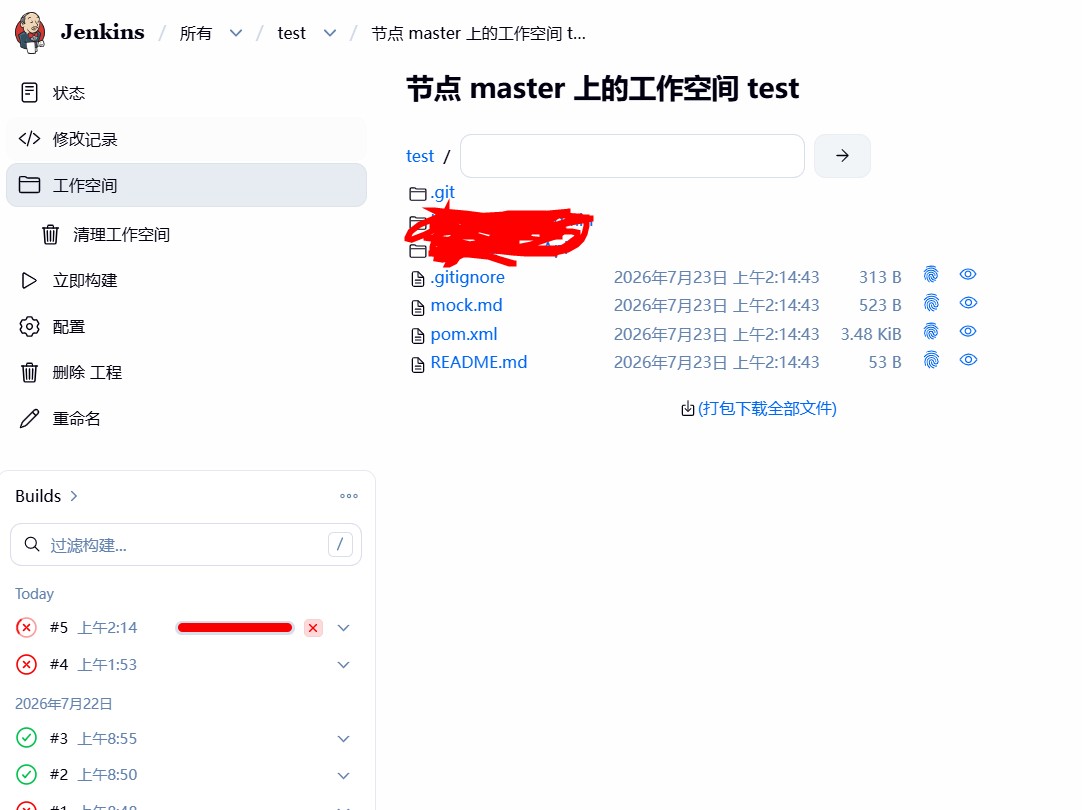The image size is (1082, 810).
Task: Click the pencil rename icon
Action: point(29,418)
